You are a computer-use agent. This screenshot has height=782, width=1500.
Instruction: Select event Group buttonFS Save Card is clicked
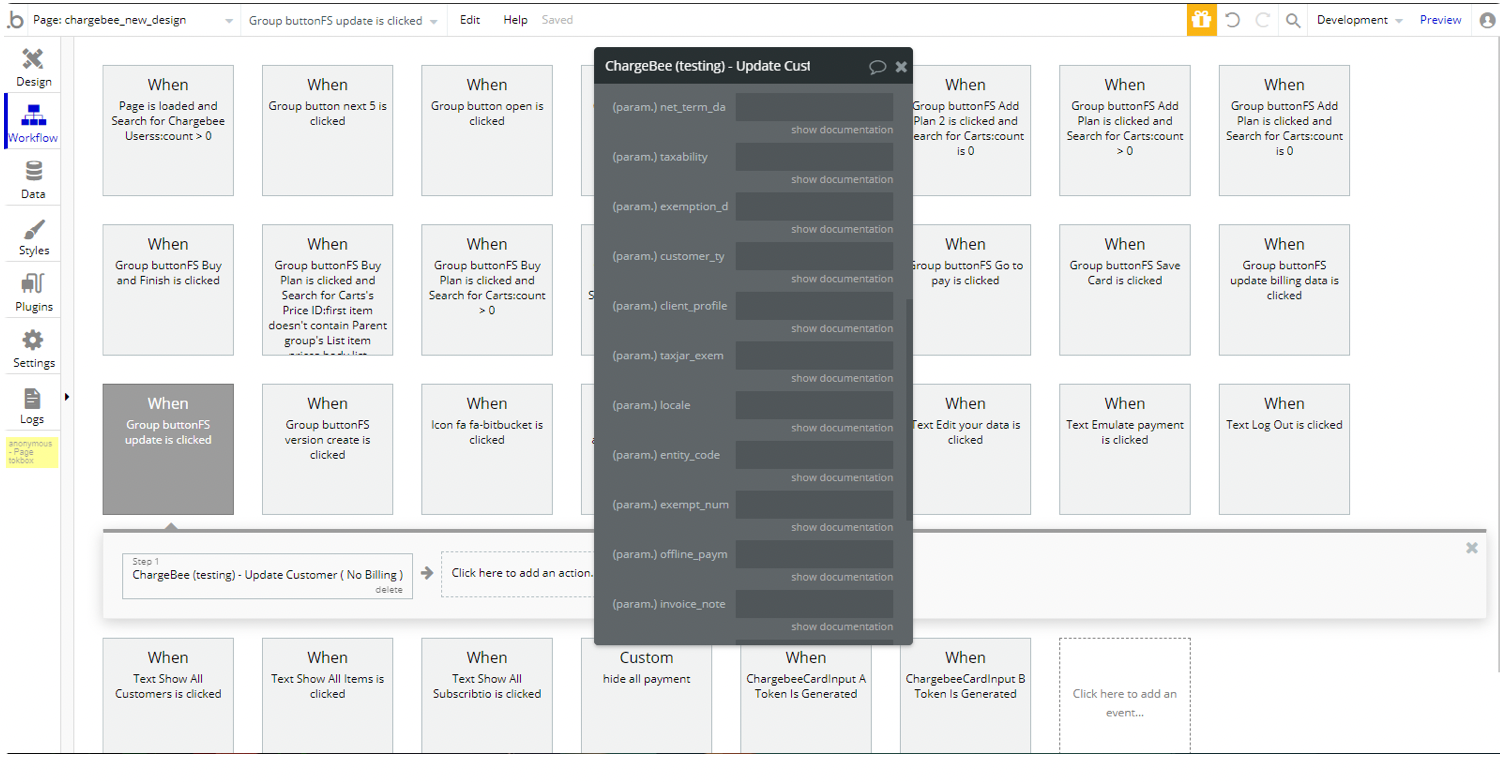pyautogui.click(x=1124, y=290)
